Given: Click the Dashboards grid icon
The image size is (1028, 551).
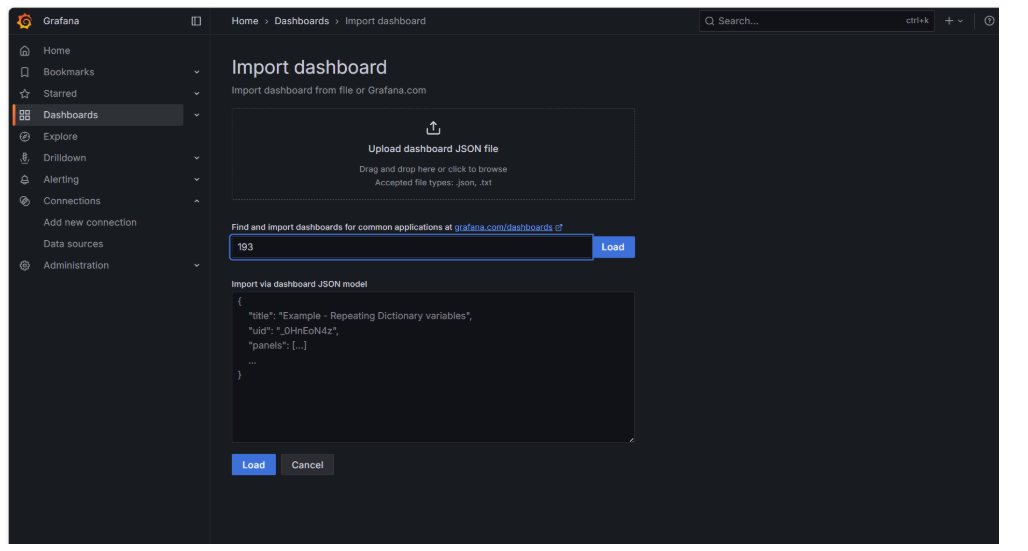Looking at the screenshot, I should (25, 115).
